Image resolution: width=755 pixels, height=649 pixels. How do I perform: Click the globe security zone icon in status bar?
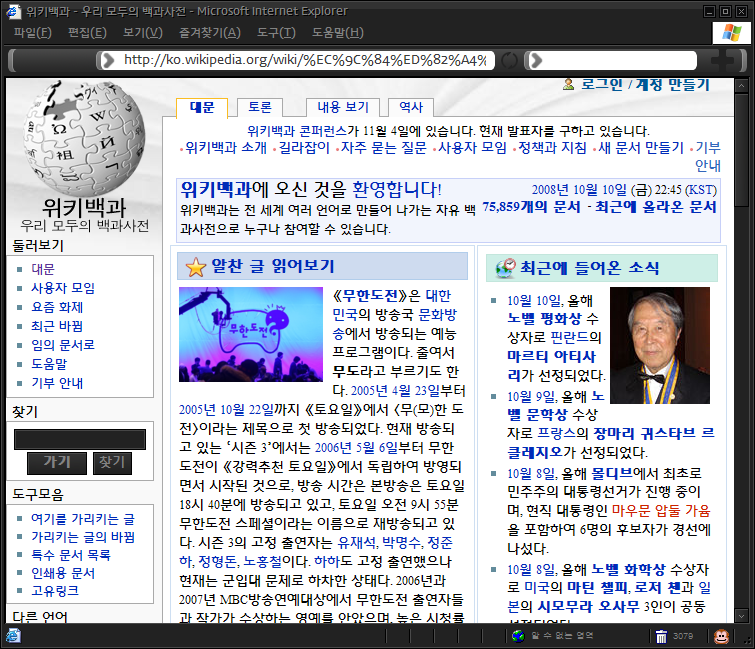coord(518,636)
